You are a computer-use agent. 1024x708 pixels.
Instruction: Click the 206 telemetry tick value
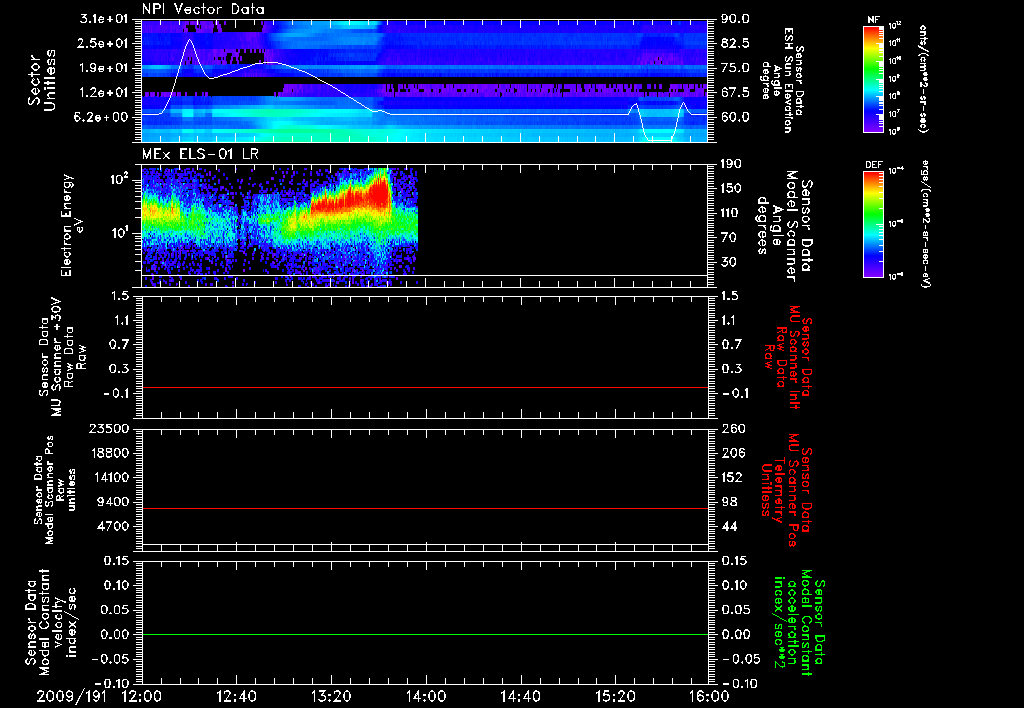733,453
